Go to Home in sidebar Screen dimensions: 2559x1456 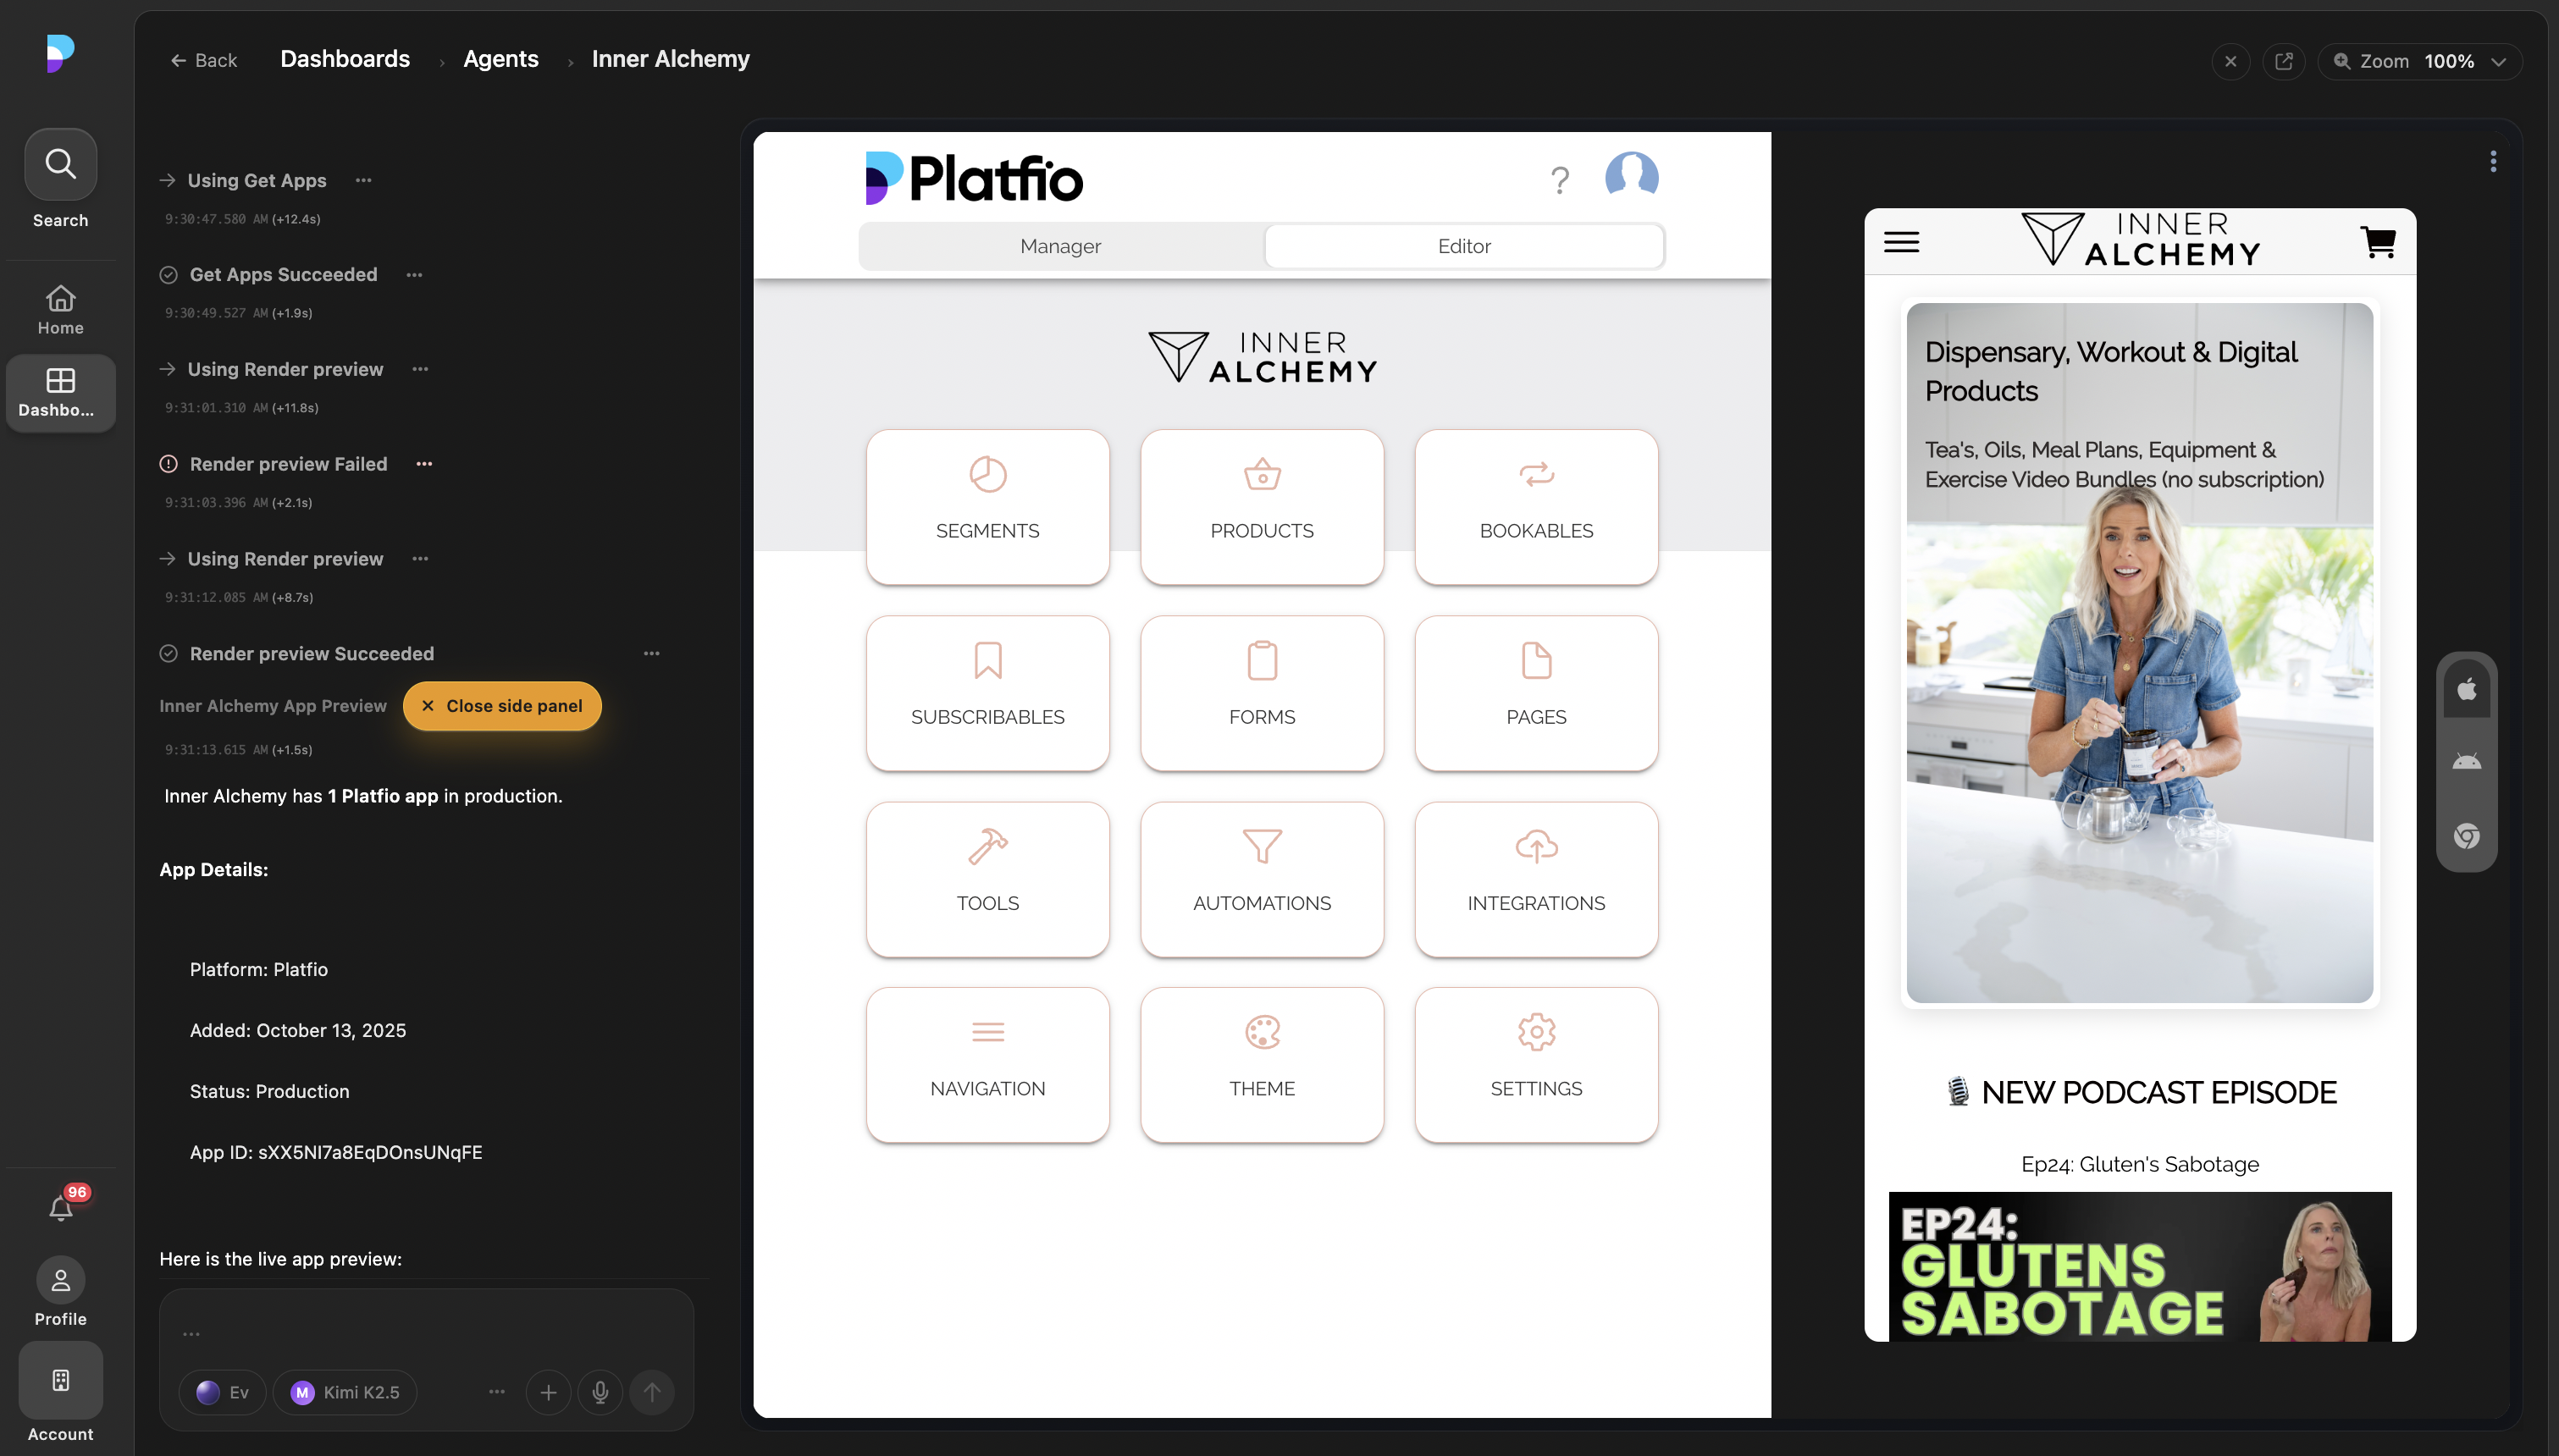tap(60, 309)
